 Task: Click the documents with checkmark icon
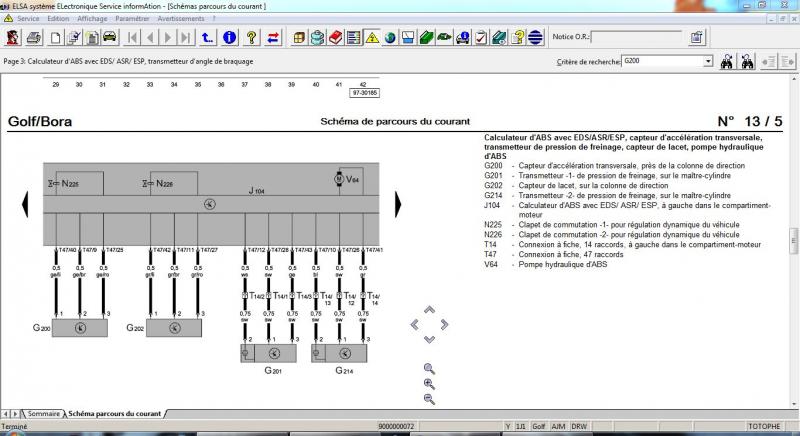[73, 37]
